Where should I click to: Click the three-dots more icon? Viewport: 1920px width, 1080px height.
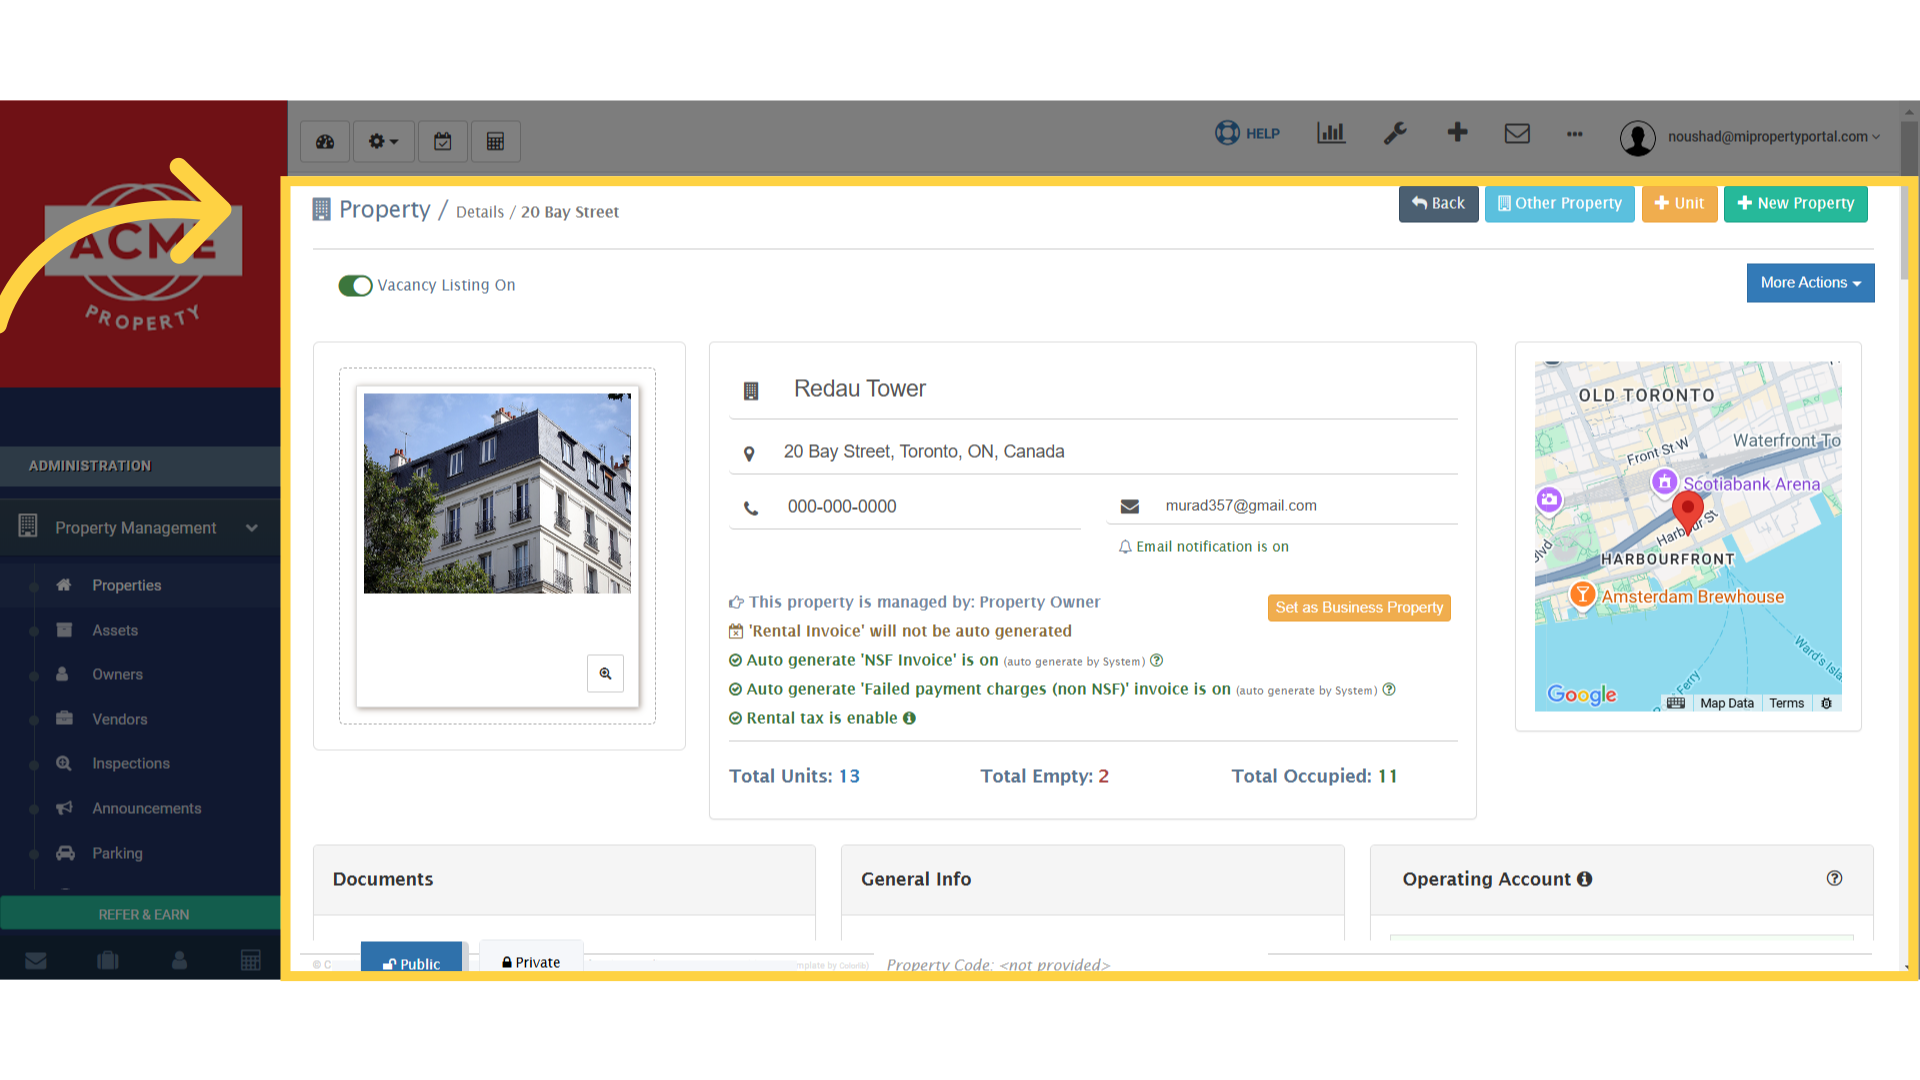[1575, 134]
